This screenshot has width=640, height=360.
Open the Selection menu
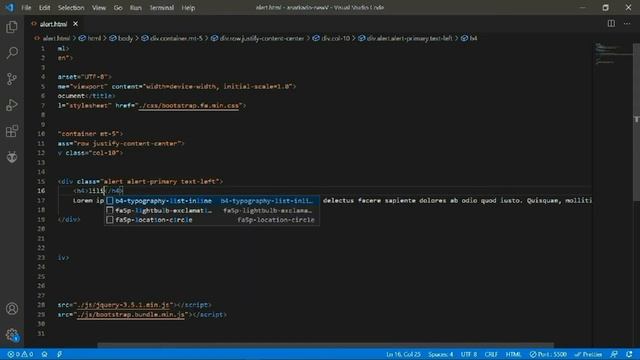click(71, 8)
